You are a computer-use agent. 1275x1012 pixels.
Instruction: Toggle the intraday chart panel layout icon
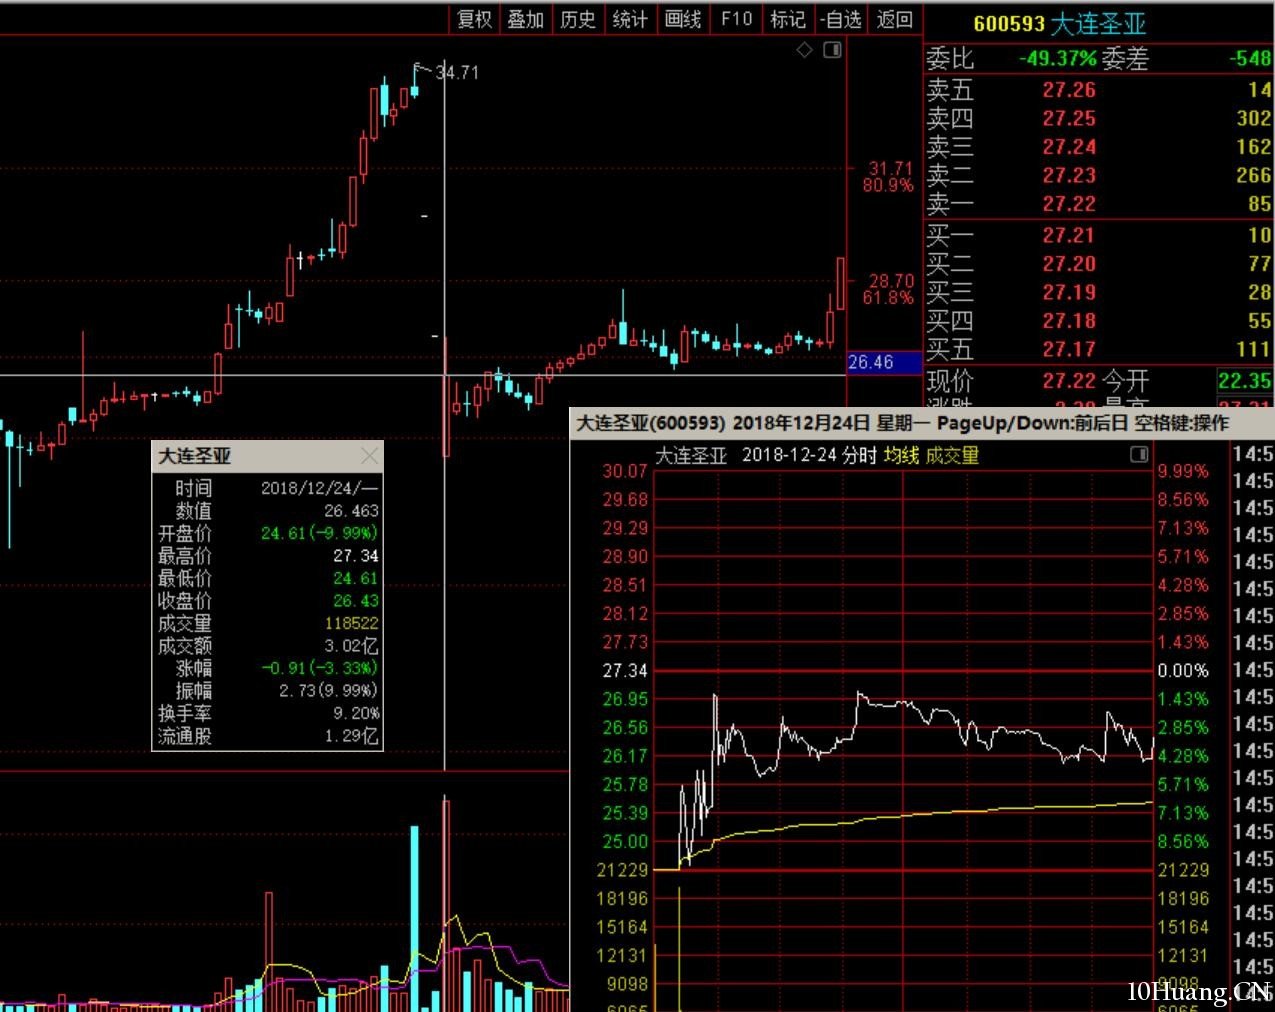coord(1138,455)
